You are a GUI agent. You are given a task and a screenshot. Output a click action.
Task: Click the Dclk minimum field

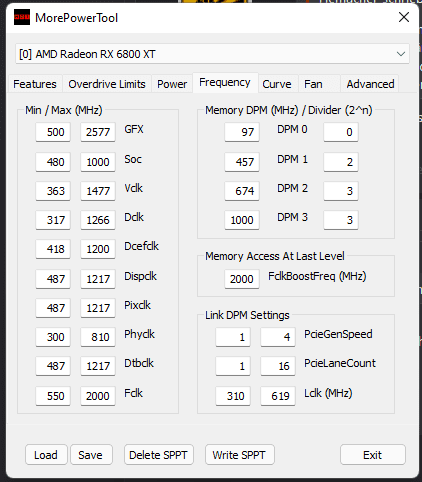pos(53,220)
